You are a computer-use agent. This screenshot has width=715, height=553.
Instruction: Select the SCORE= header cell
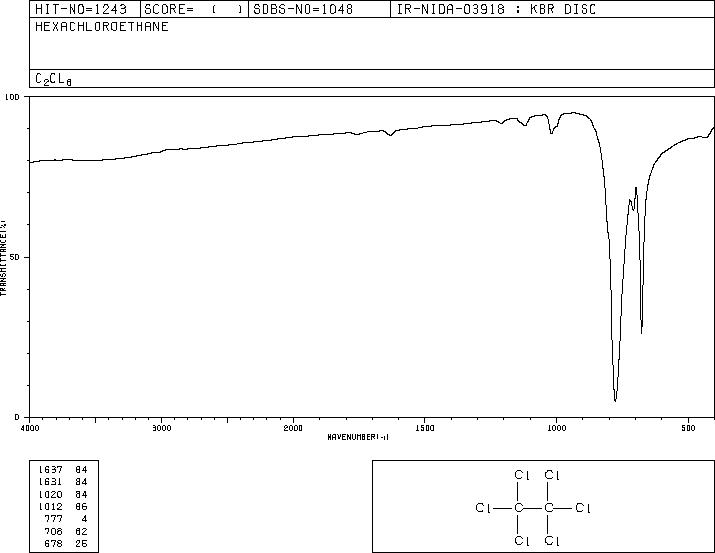[194, 9]
